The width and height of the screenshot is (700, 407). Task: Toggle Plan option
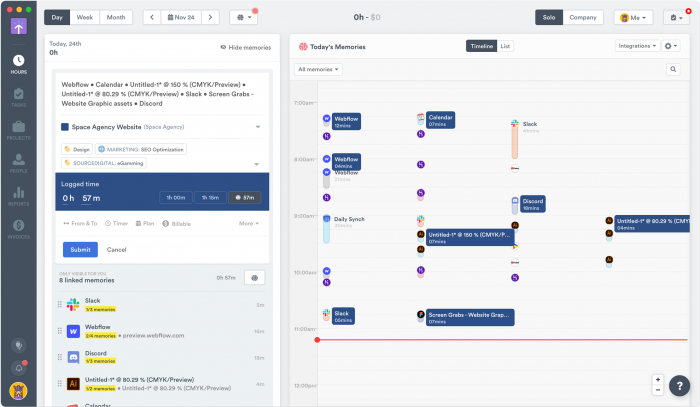pos(145,224)
